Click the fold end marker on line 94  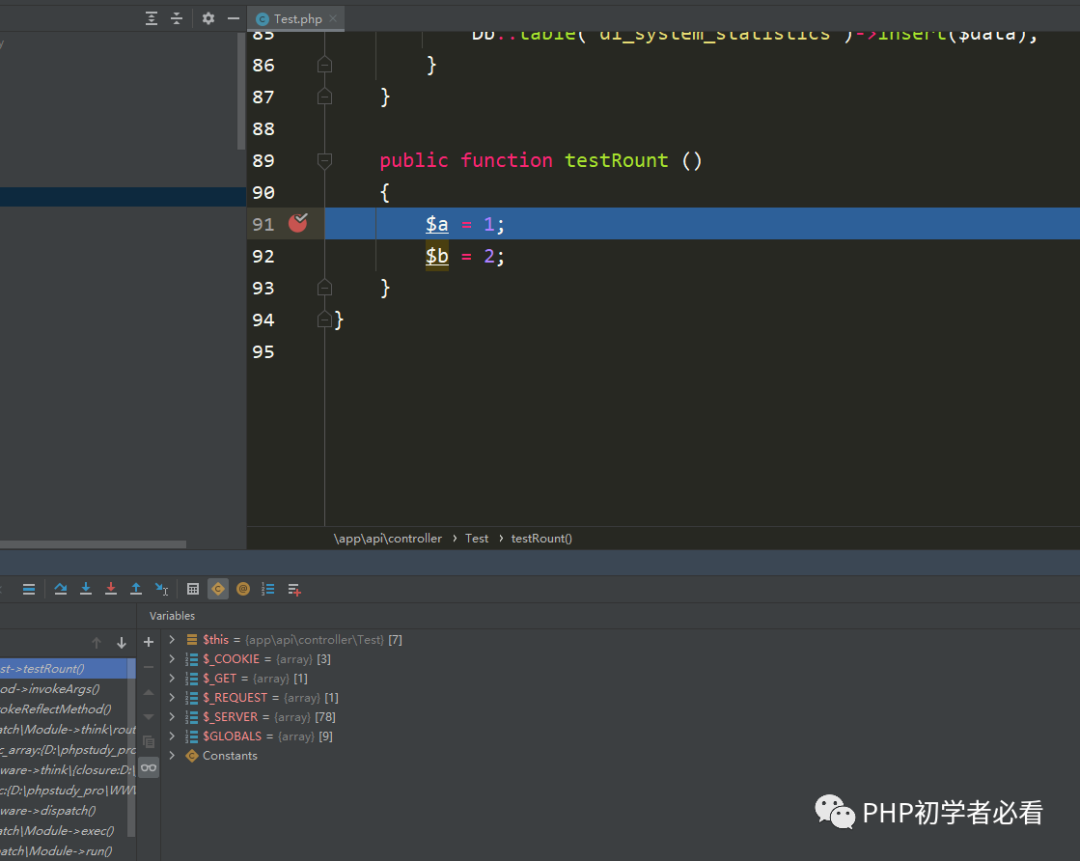point(324,319)
